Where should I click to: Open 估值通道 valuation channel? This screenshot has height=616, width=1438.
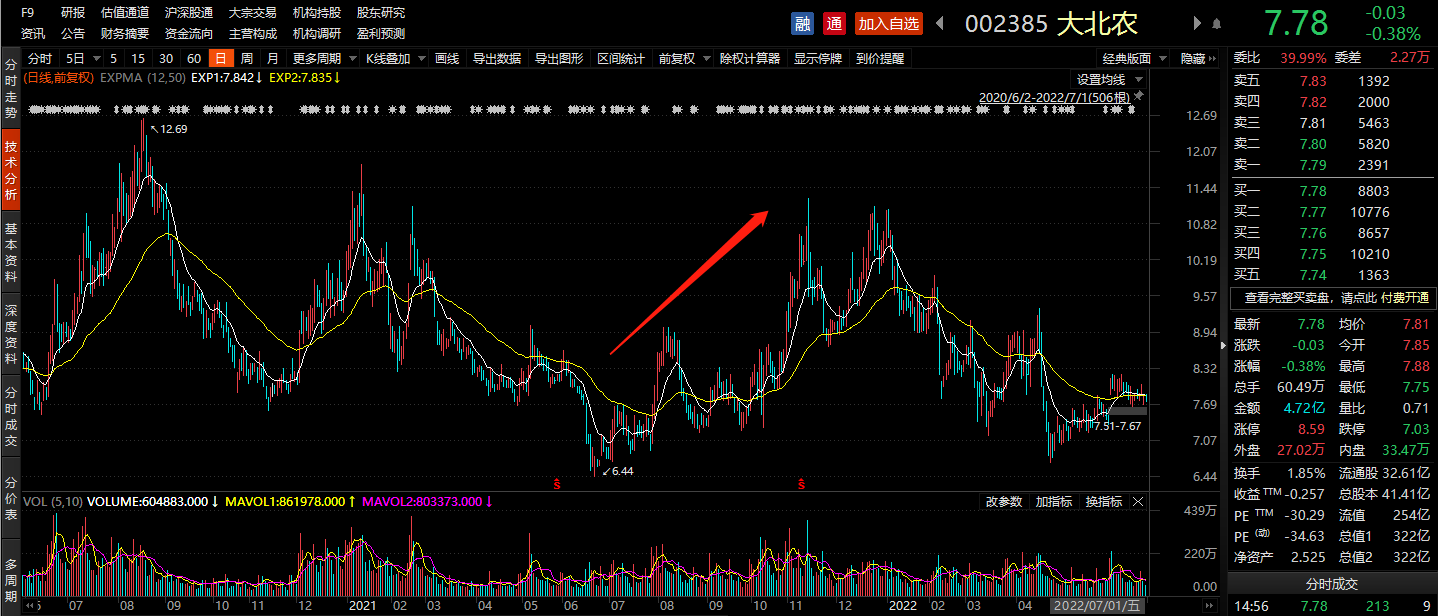coord(125,13)
